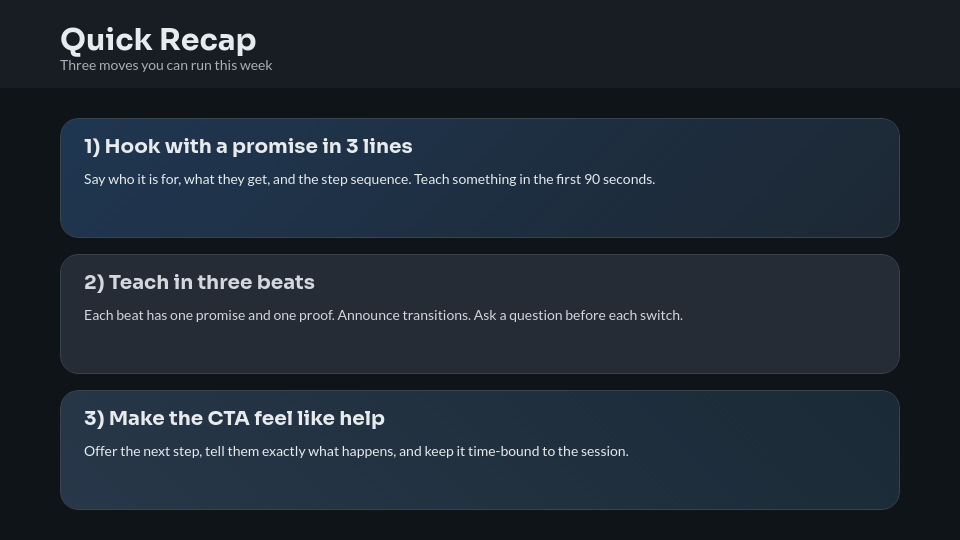Click empty space below the first card's text
The width and height of the screenshot is (960, 540).
click(480, 213)
